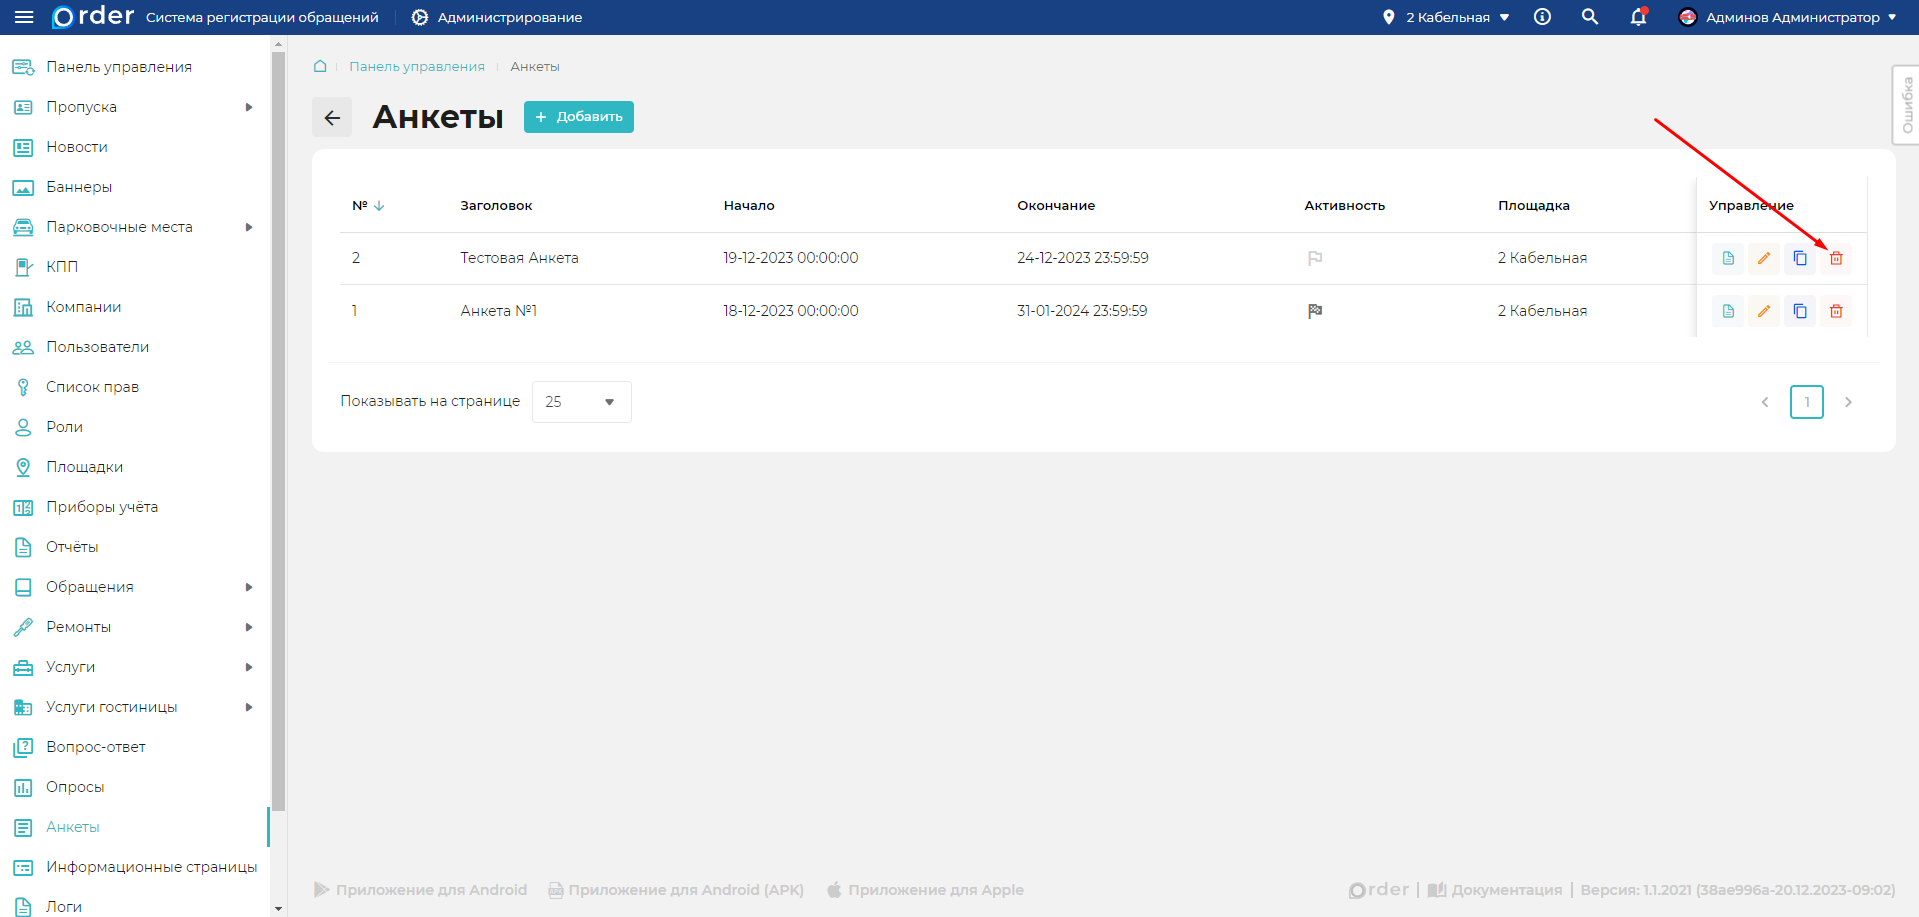View document of Анкета №1
Image resolution: width=1919 pixels, height=917 pixels.
point(1727,311)
